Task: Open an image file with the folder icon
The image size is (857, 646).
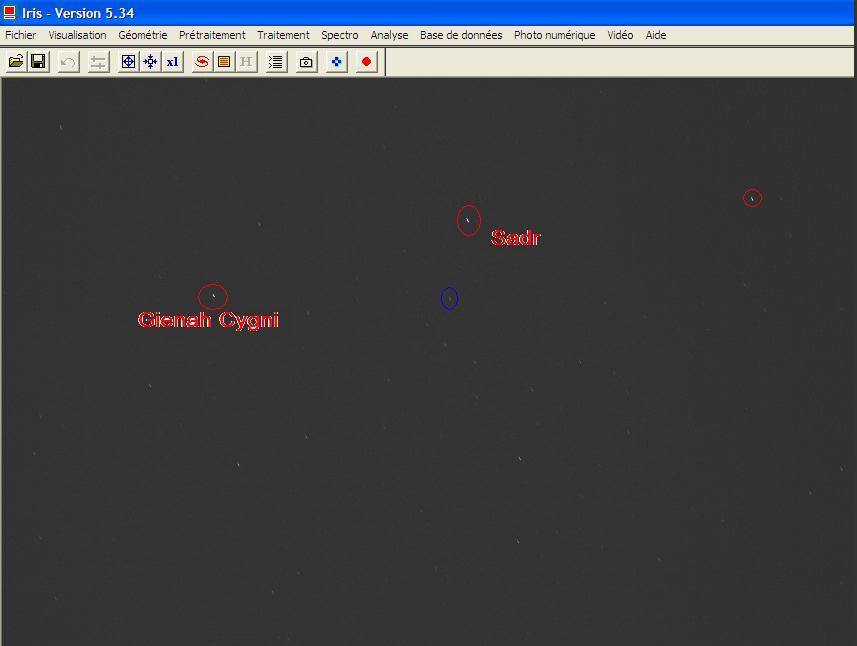Action: click(16, 62)
